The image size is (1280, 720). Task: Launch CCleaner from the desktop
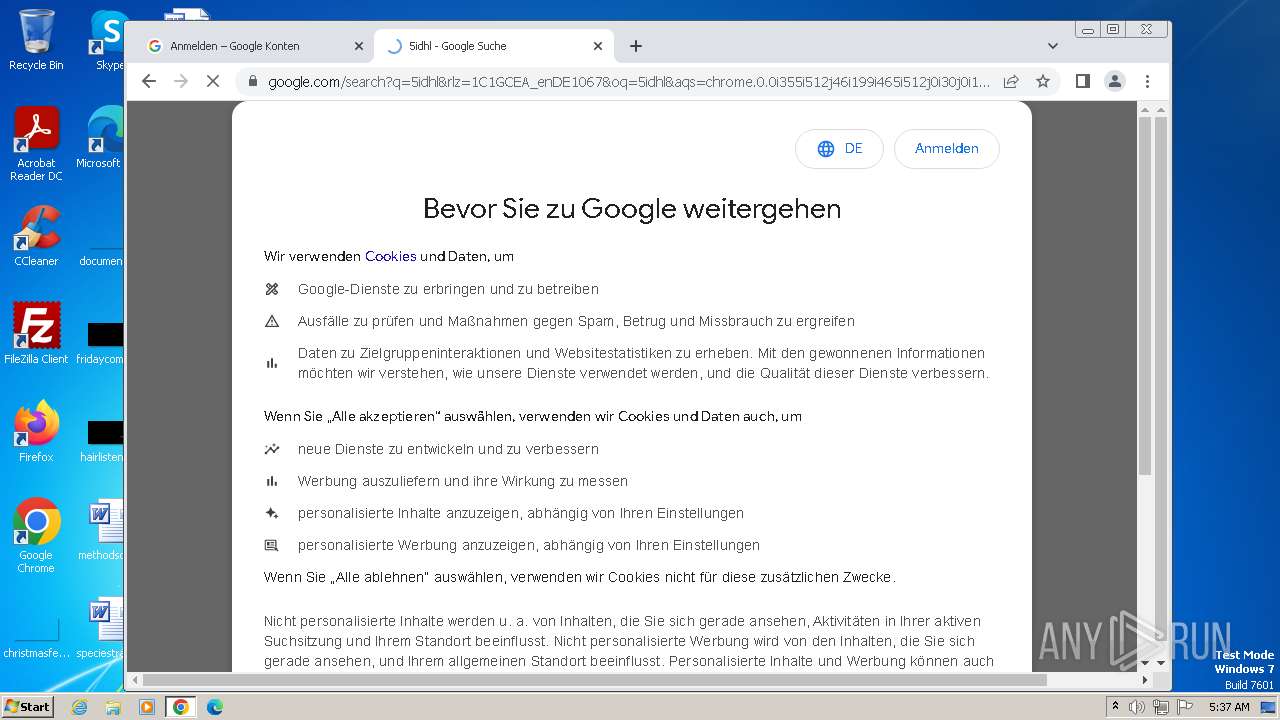pos(36,236)
